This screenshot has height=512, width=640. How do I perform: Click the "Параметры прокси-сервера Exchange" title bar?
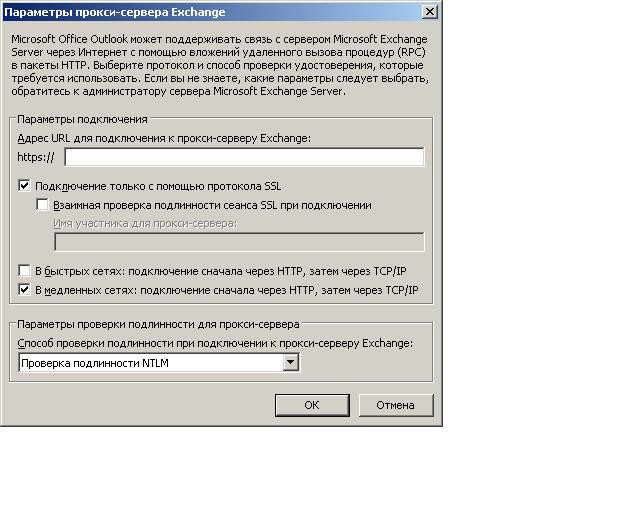point(200,11)
